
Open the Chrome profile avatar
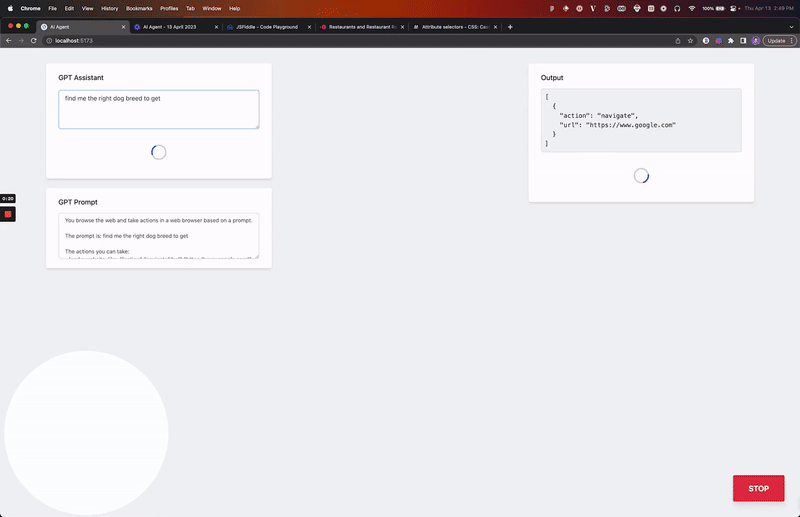756,41
